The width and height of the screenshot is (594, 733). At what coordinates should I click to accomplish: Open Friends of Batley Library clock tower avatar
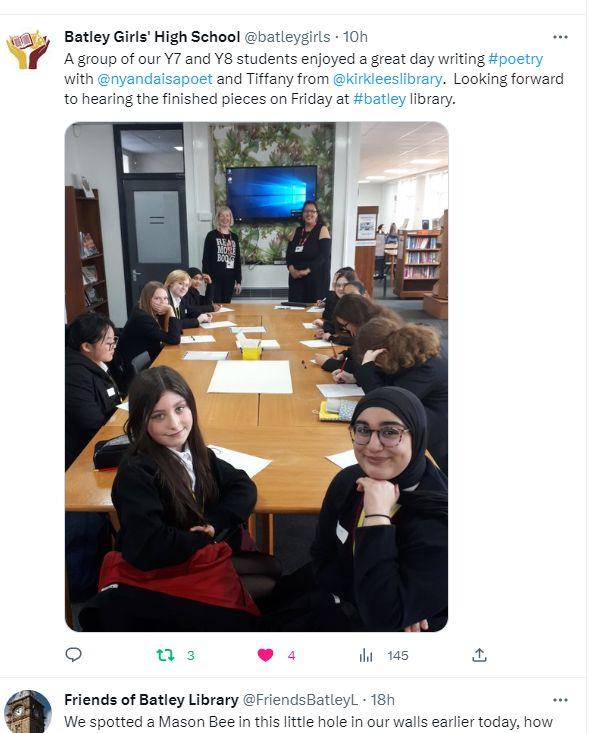pyautogui.click(x=28, y=711)
